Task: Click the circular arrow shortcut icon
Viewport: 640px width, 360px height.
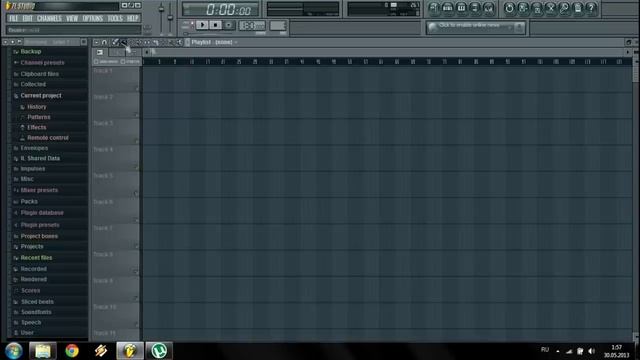Action: (509, 8)
